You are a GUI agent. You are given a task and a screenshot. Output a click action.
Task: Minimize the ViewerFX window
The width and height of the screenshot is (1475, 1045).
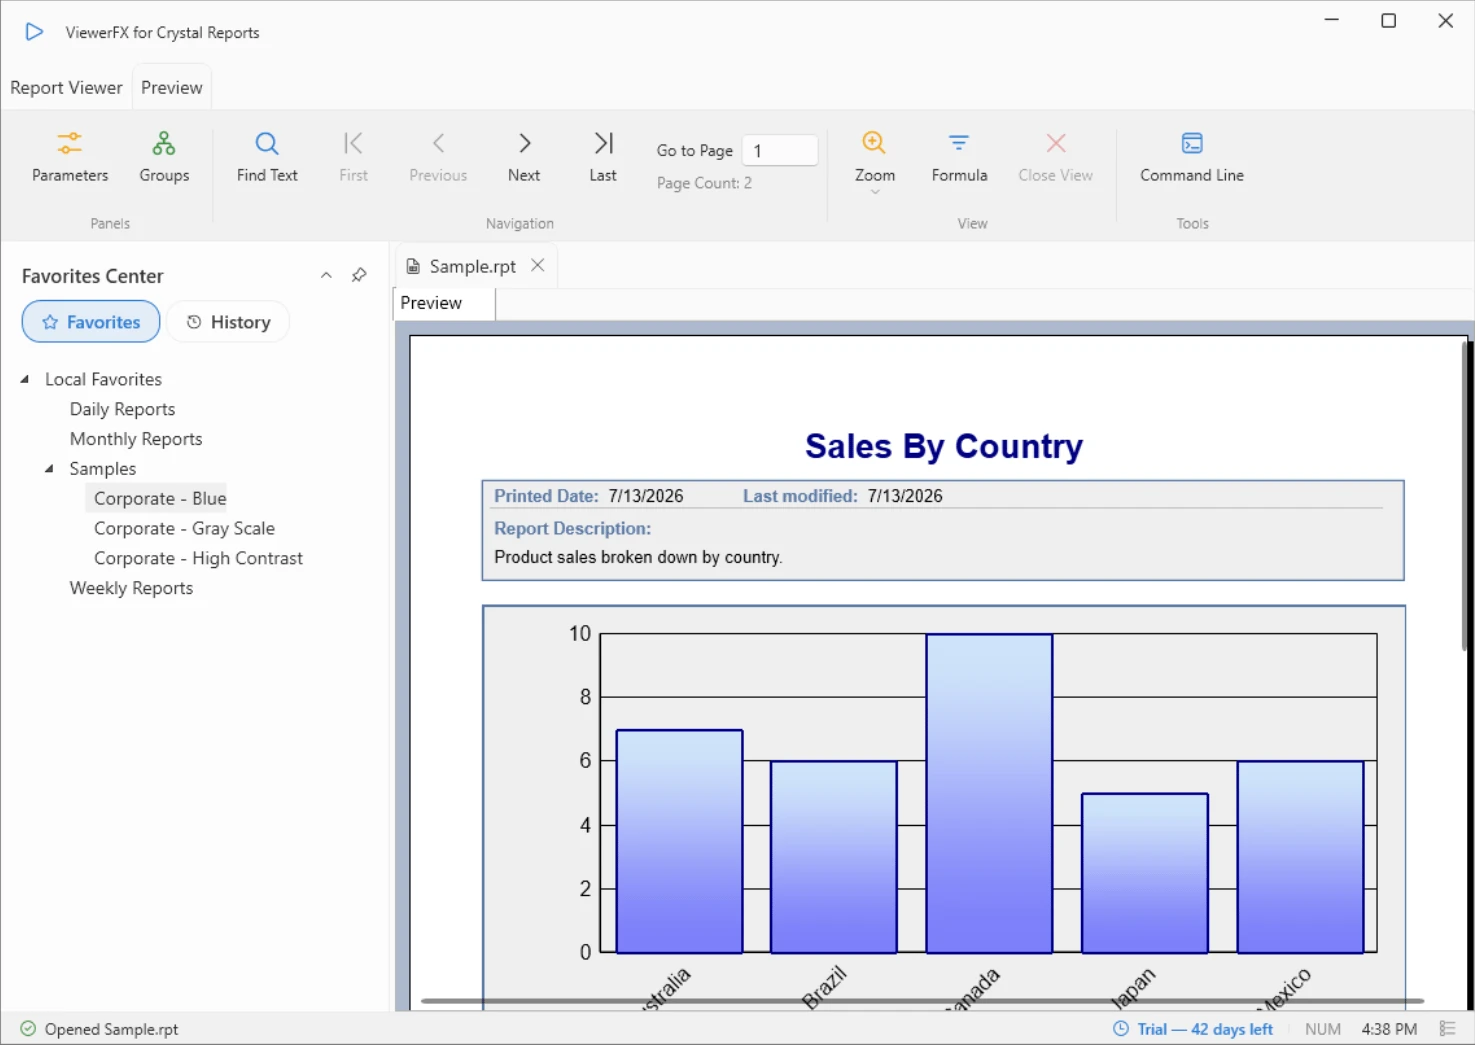pyautogui.click(x=1331, y=20)
